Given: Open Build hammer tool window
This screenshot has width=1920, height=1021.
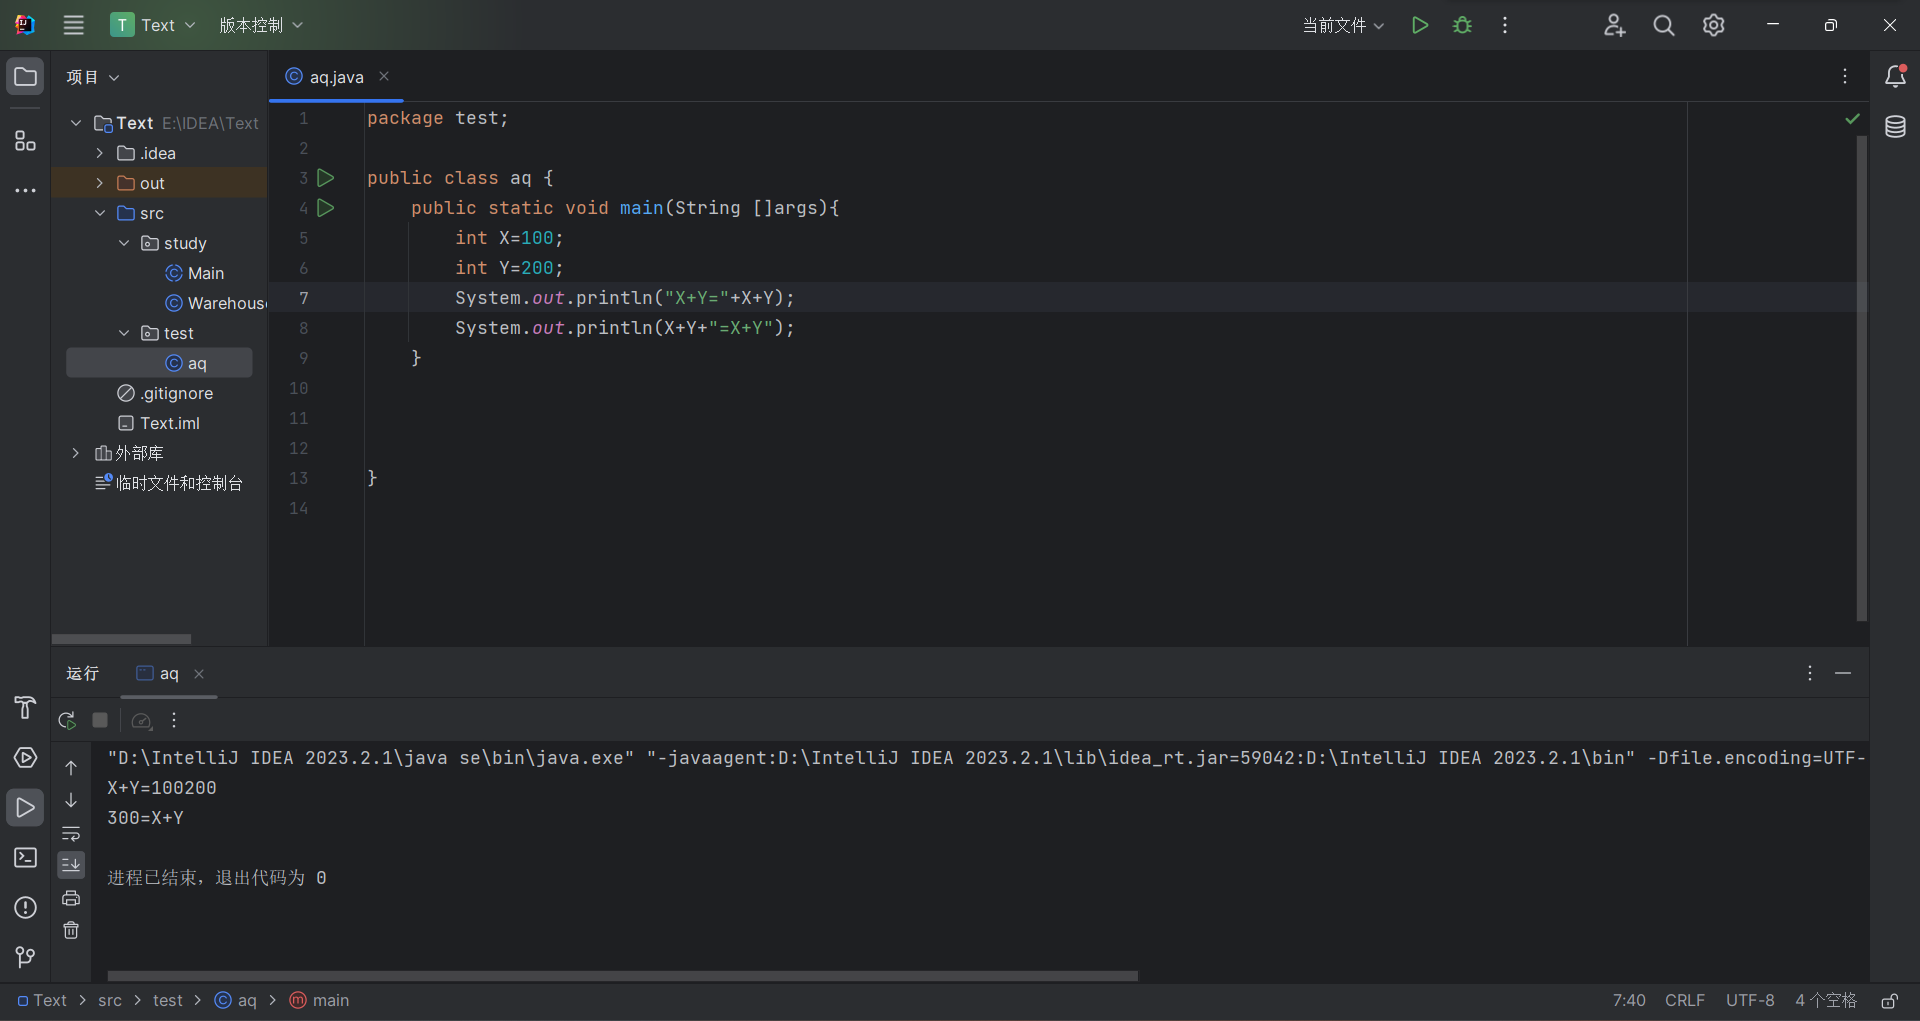Looking at the screenshot, I should pos(26,708).
